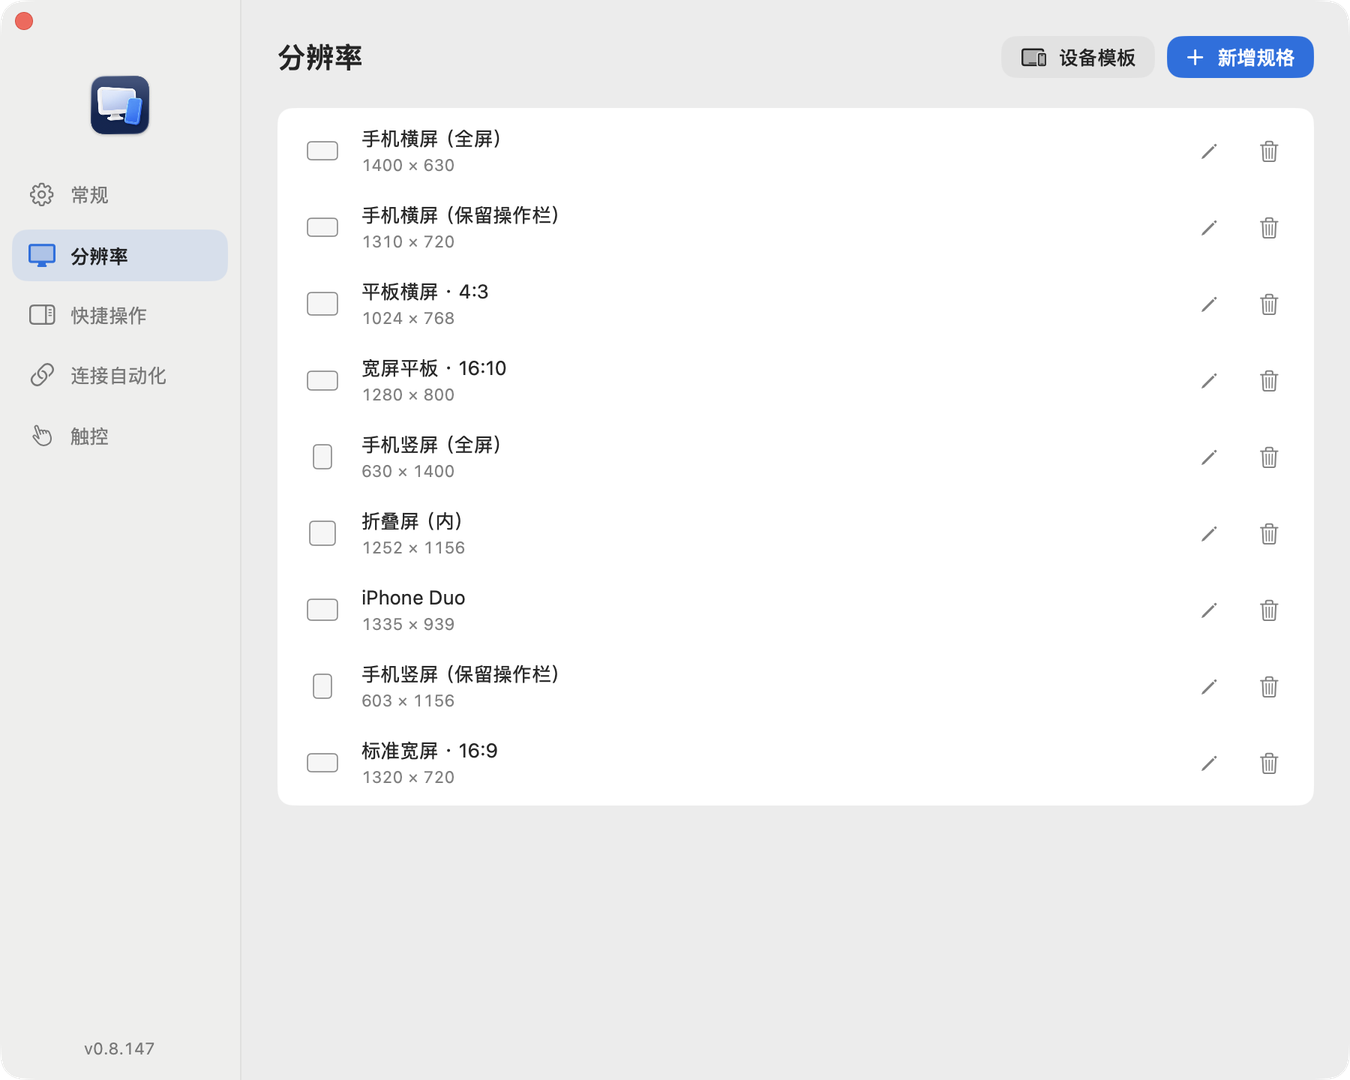
Task: Click the 1335 × 939 resolution value
Action: [408, 624]
